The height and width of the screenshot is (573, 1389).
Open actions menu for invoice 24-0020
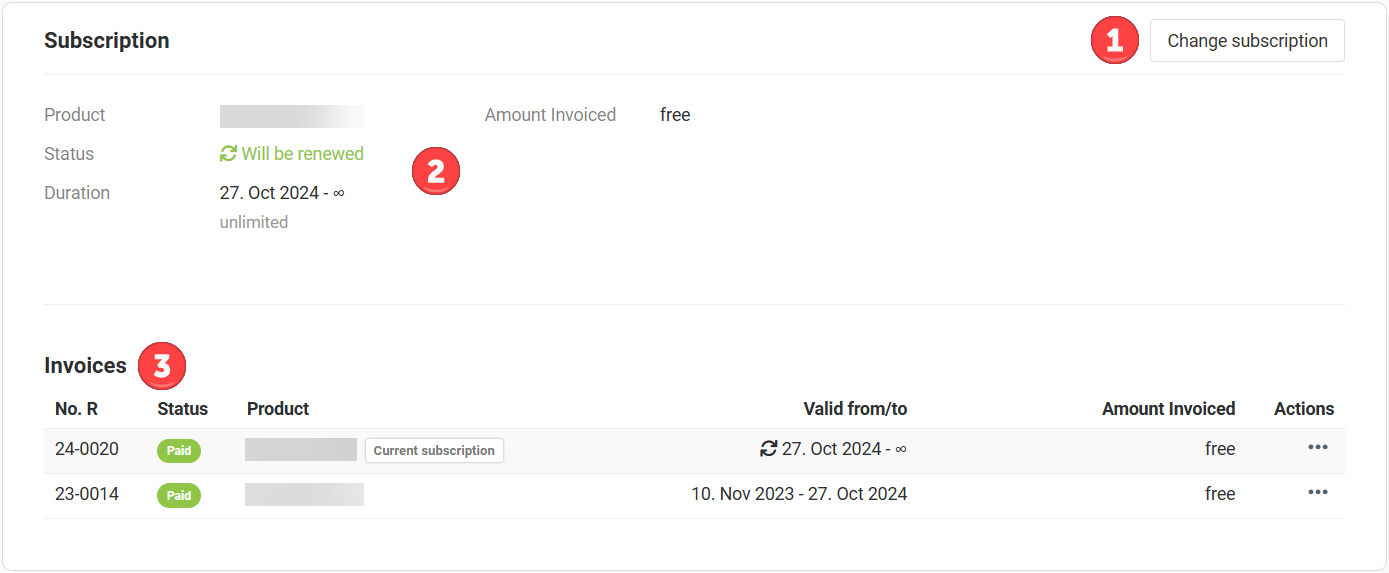(1318, 447)
